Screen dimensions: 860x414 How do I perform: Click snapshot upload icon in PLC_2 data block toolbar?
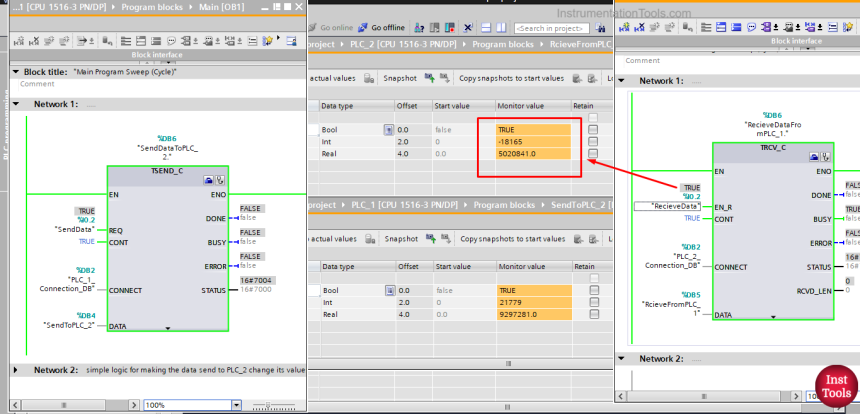point(429,78)
